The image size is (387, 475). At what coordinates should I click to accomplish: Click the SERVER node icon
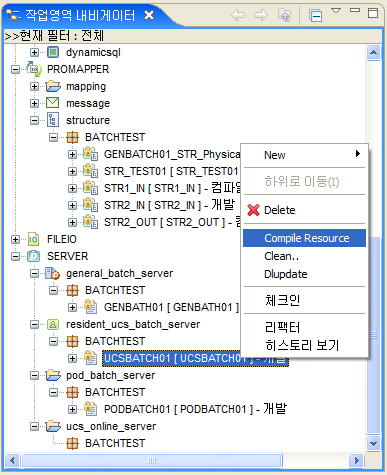point(34,256)
